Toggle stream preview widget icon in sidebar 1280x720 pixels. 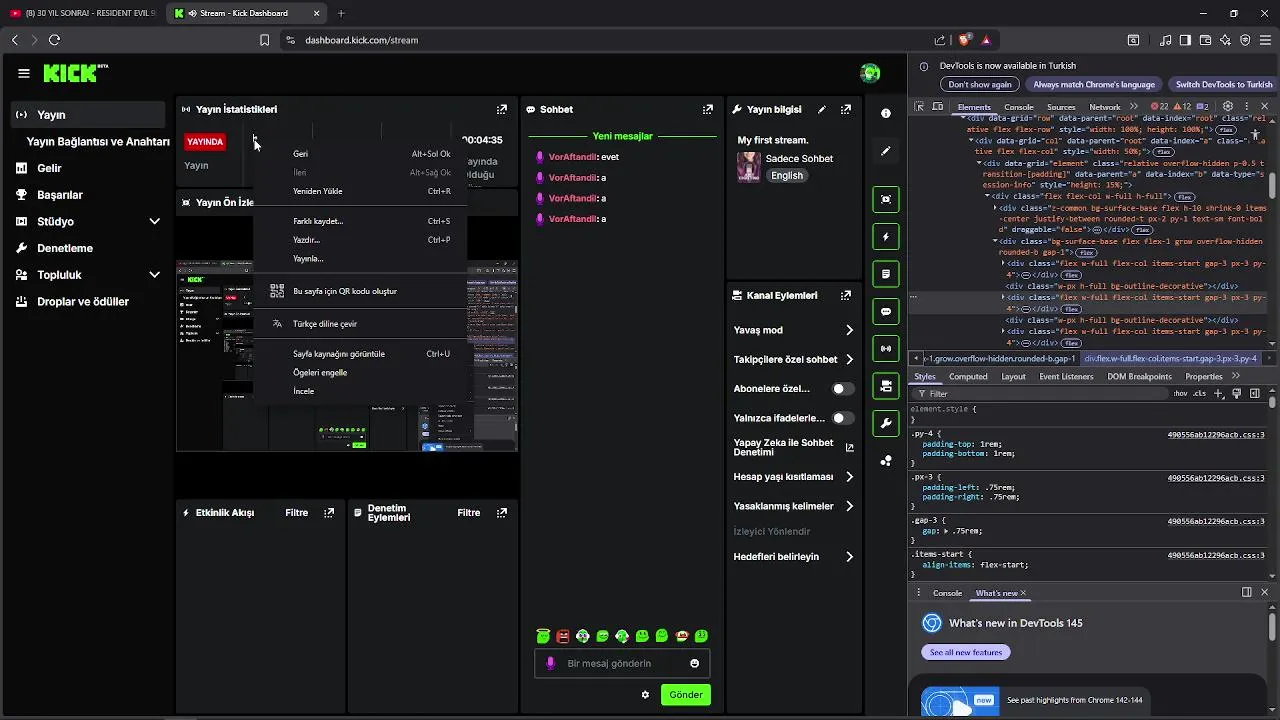(886, 199)
